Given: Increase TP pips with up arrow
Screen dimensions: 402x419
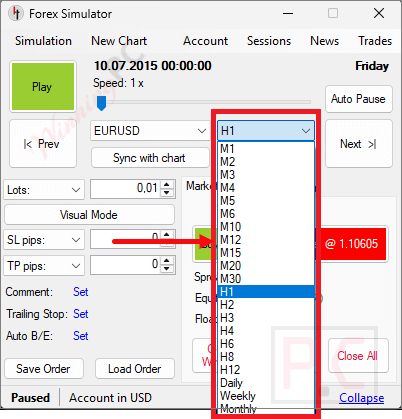Looking at the screenshot, I should pyautogui.click(x=167, y=261).
